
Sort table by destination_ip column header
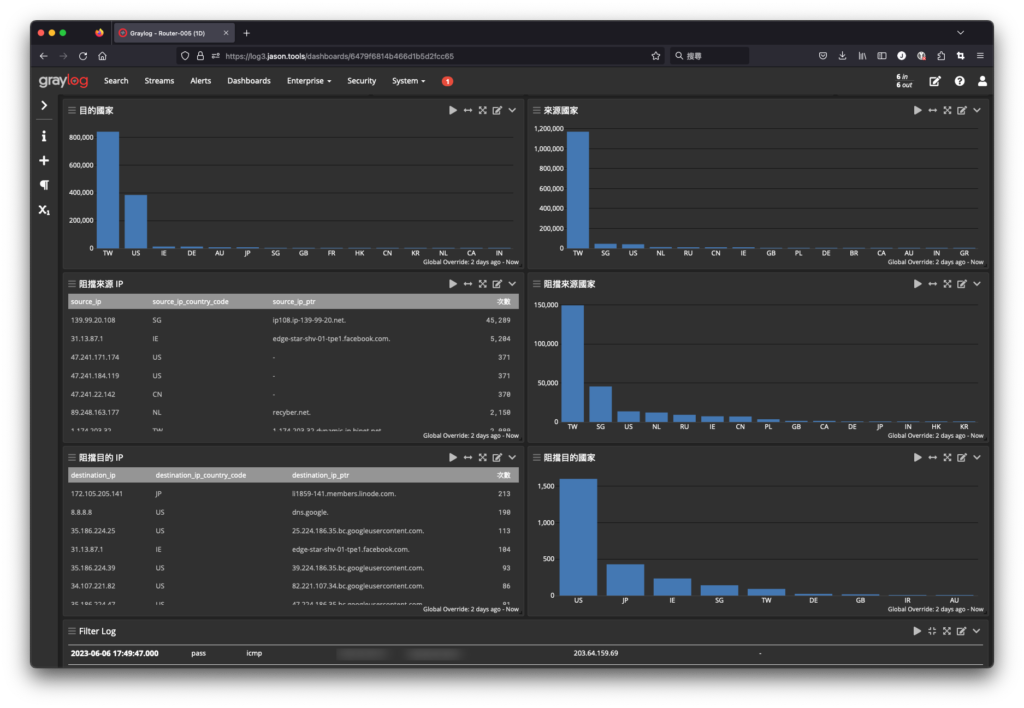93,475
